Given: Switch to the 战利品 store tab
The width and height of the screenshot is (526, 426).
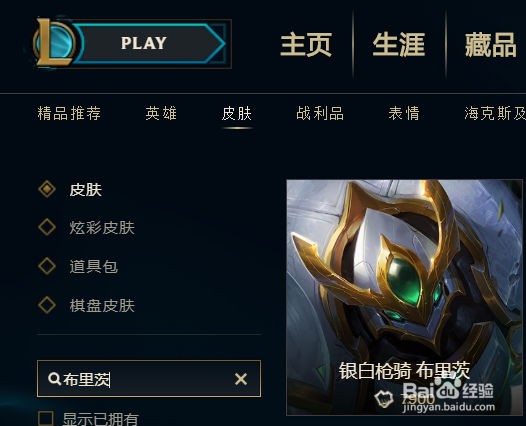Looking at the screenshot, I should tap(320, 113).
